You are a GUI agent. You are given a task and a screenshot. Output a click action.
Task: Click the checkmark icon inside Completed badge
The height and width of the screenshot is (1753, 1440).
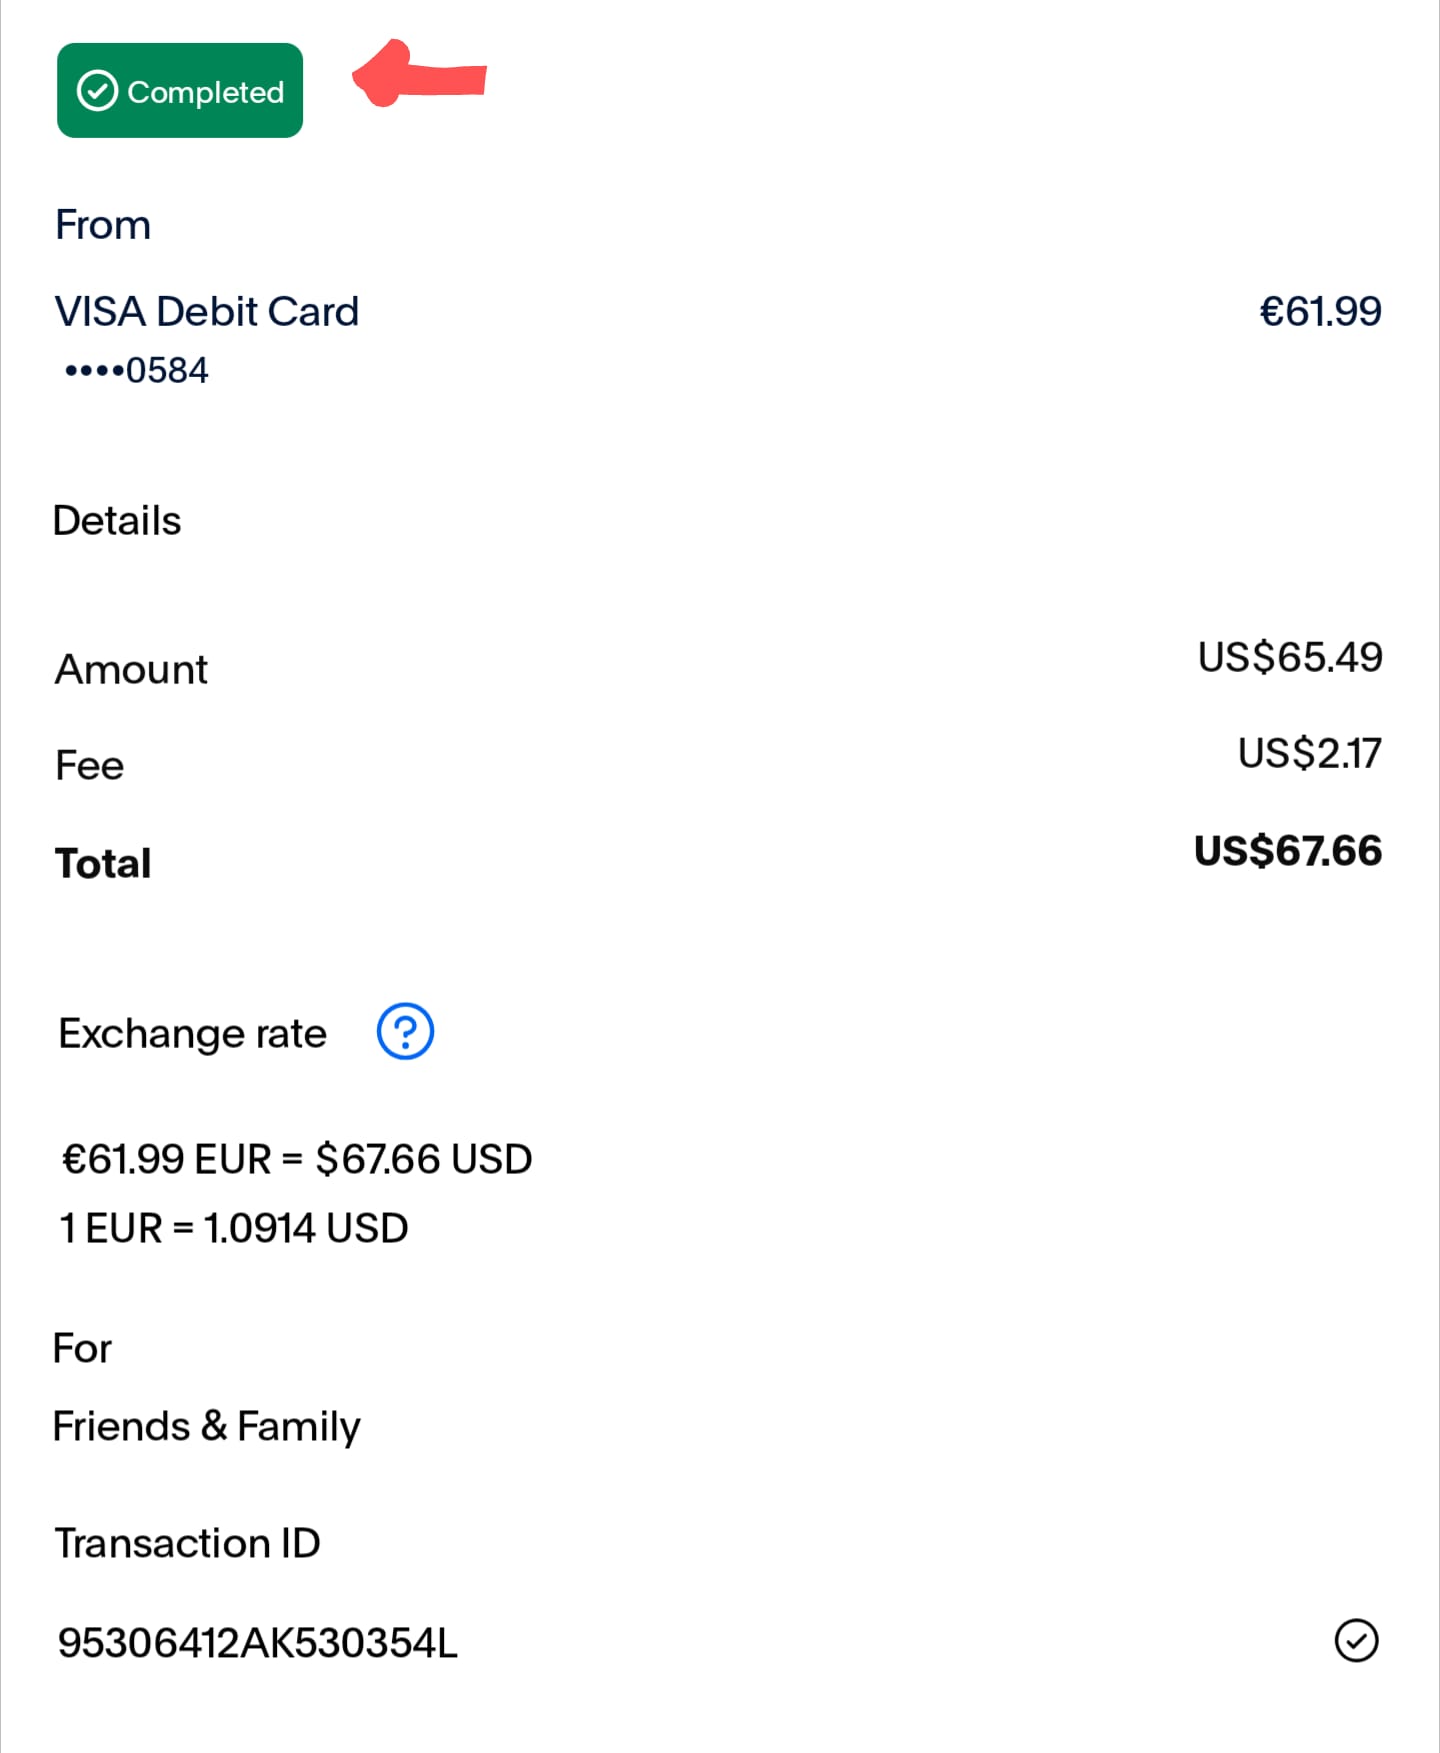(97, 91)
